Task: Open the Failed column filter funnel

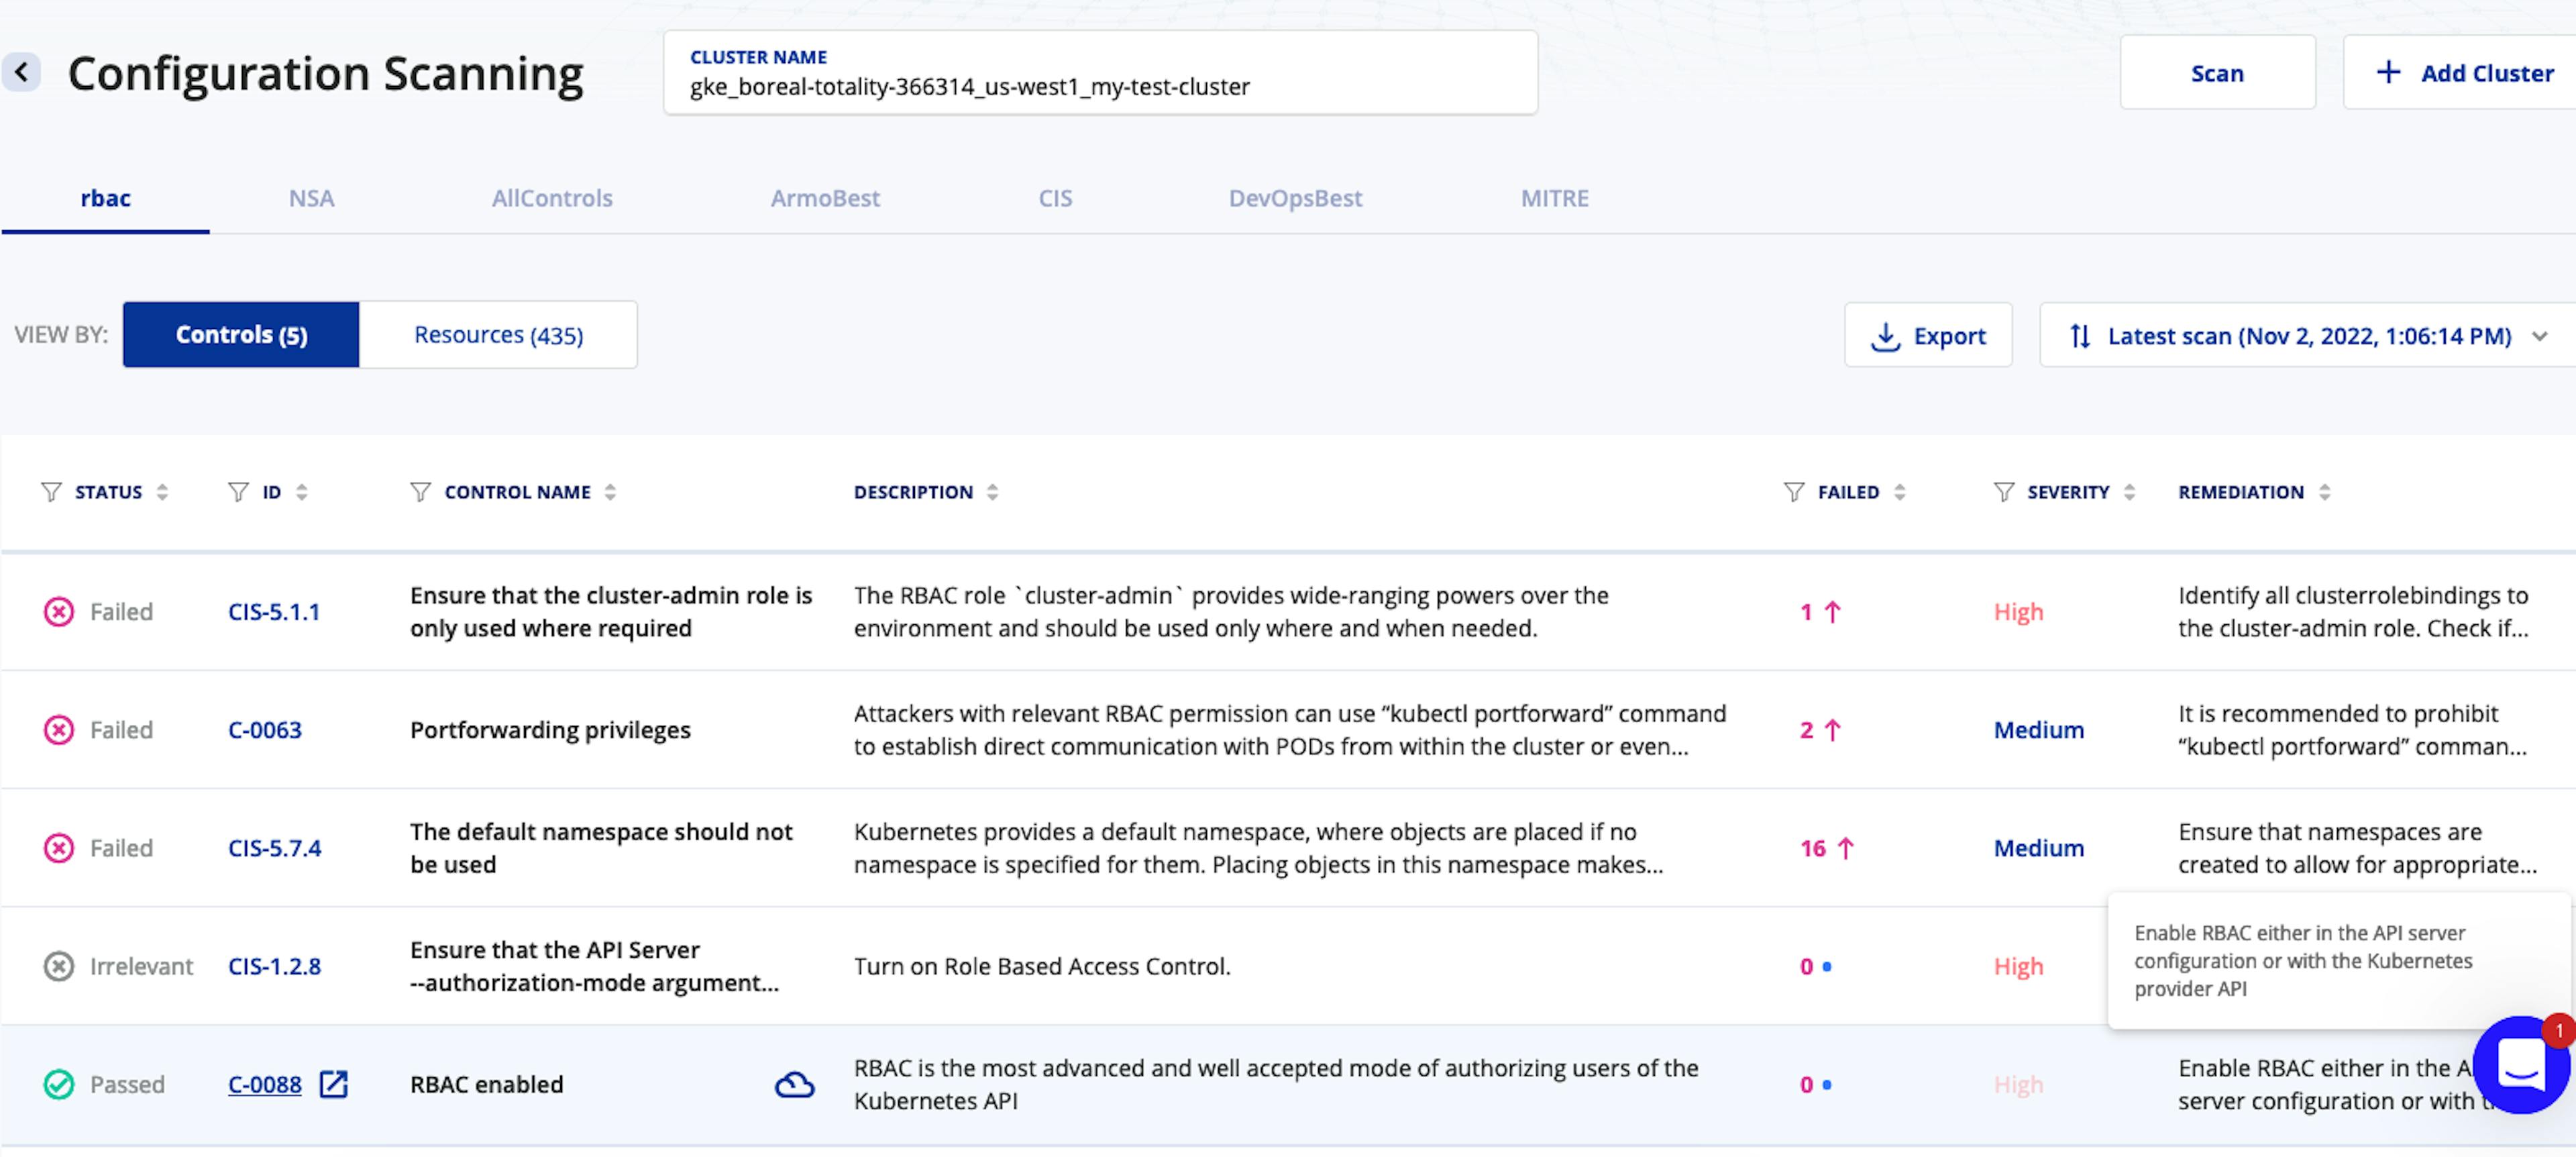Action: coord(1794,492)
